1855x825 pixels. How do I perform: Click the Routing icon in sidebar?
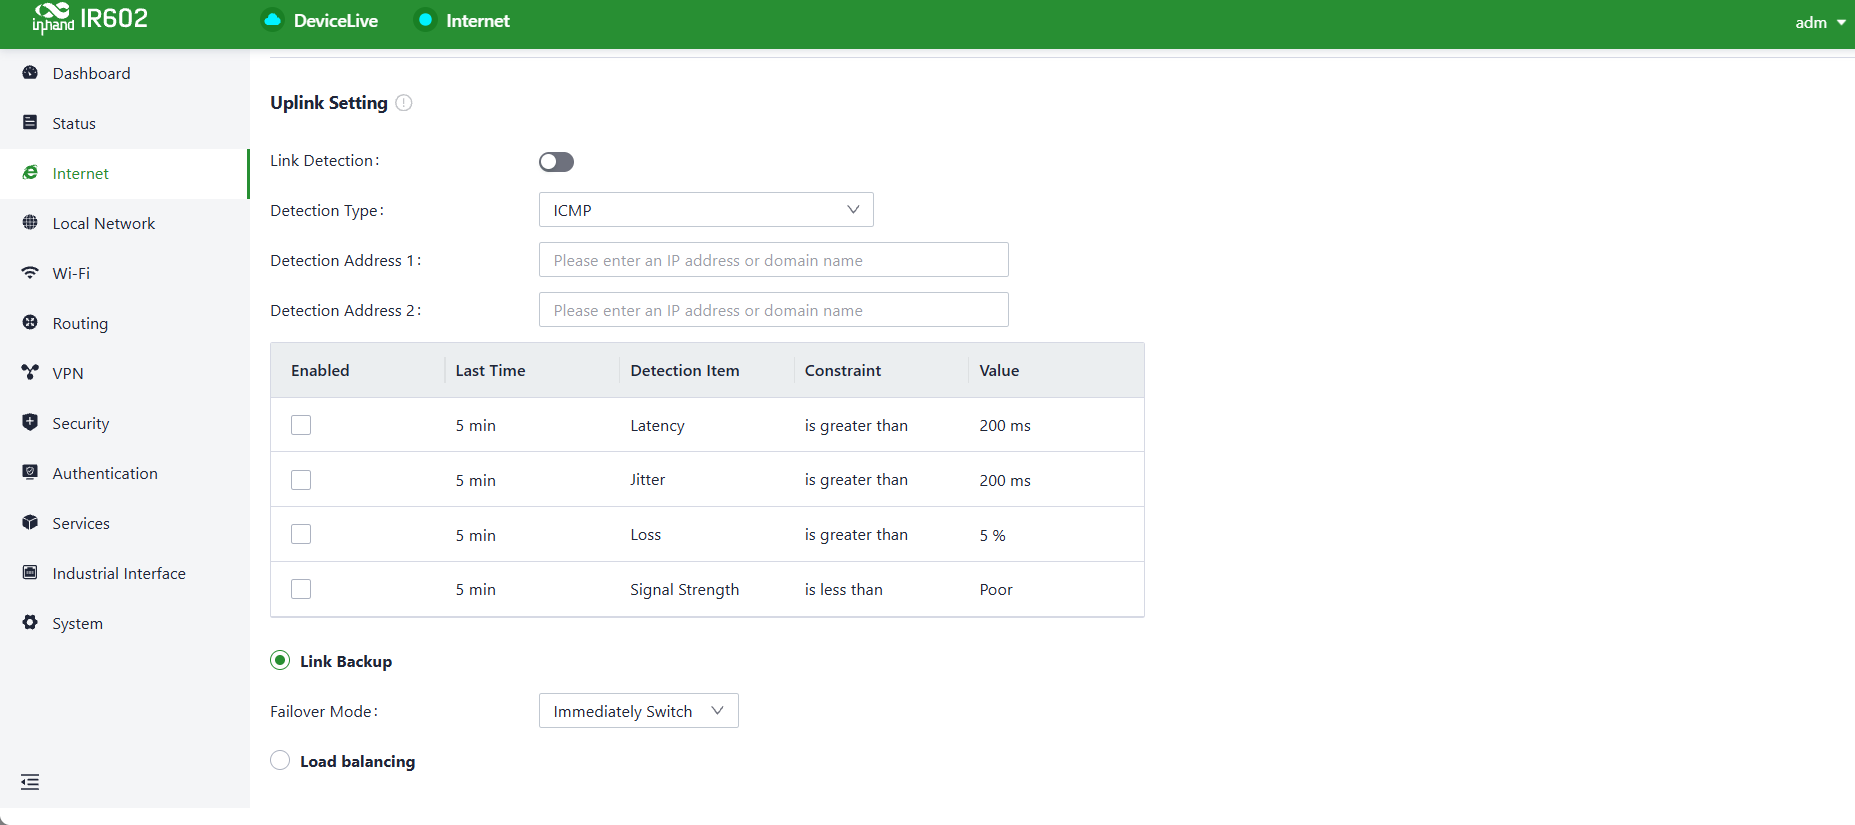(x=30, y=322)
